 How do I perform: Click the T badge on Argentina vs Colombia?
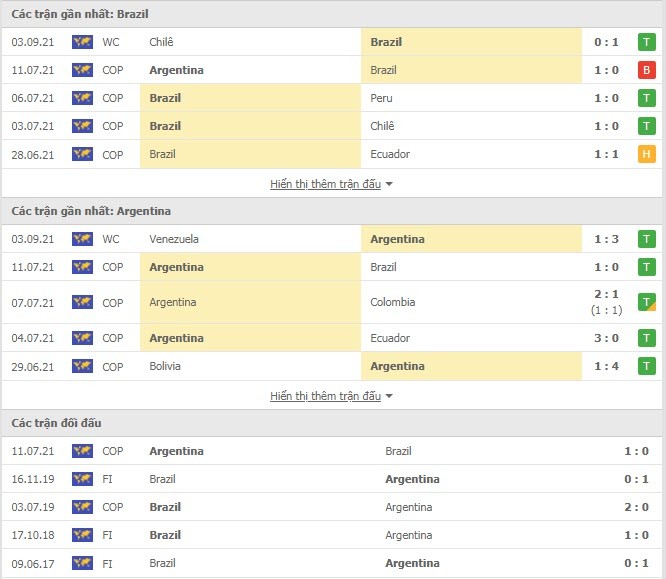[646, 302]
